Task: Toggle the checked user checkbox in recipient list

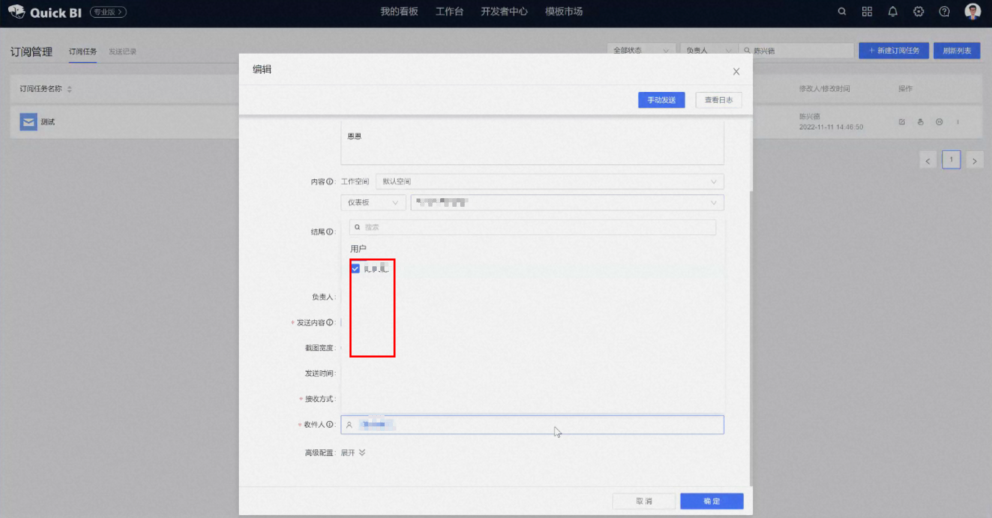Action: click(355, 268)
